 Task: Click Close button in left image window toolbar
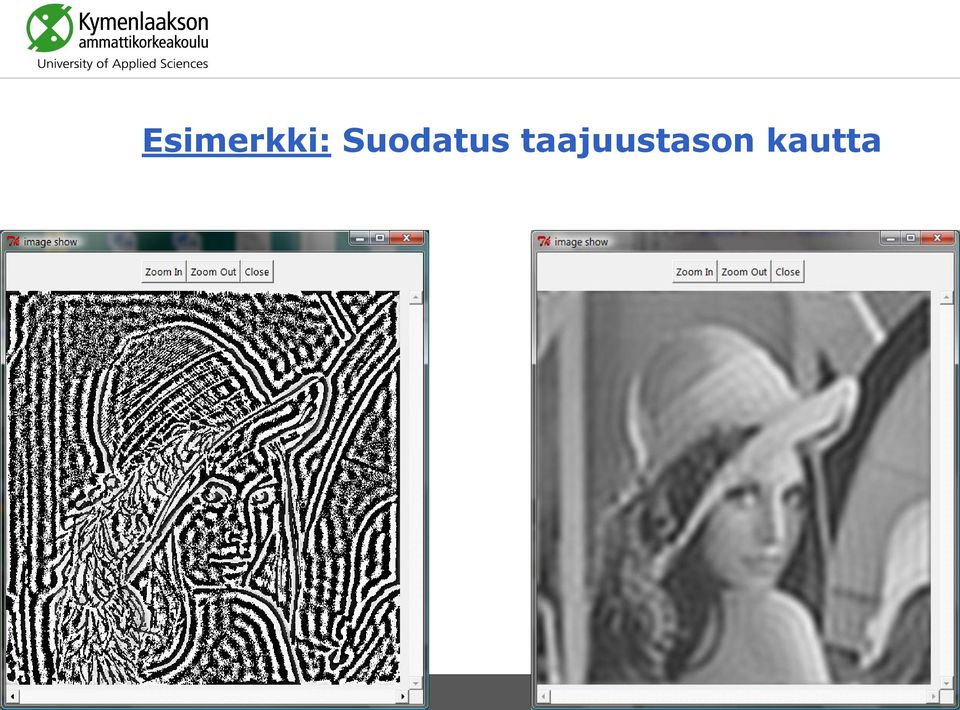[257, 272]
